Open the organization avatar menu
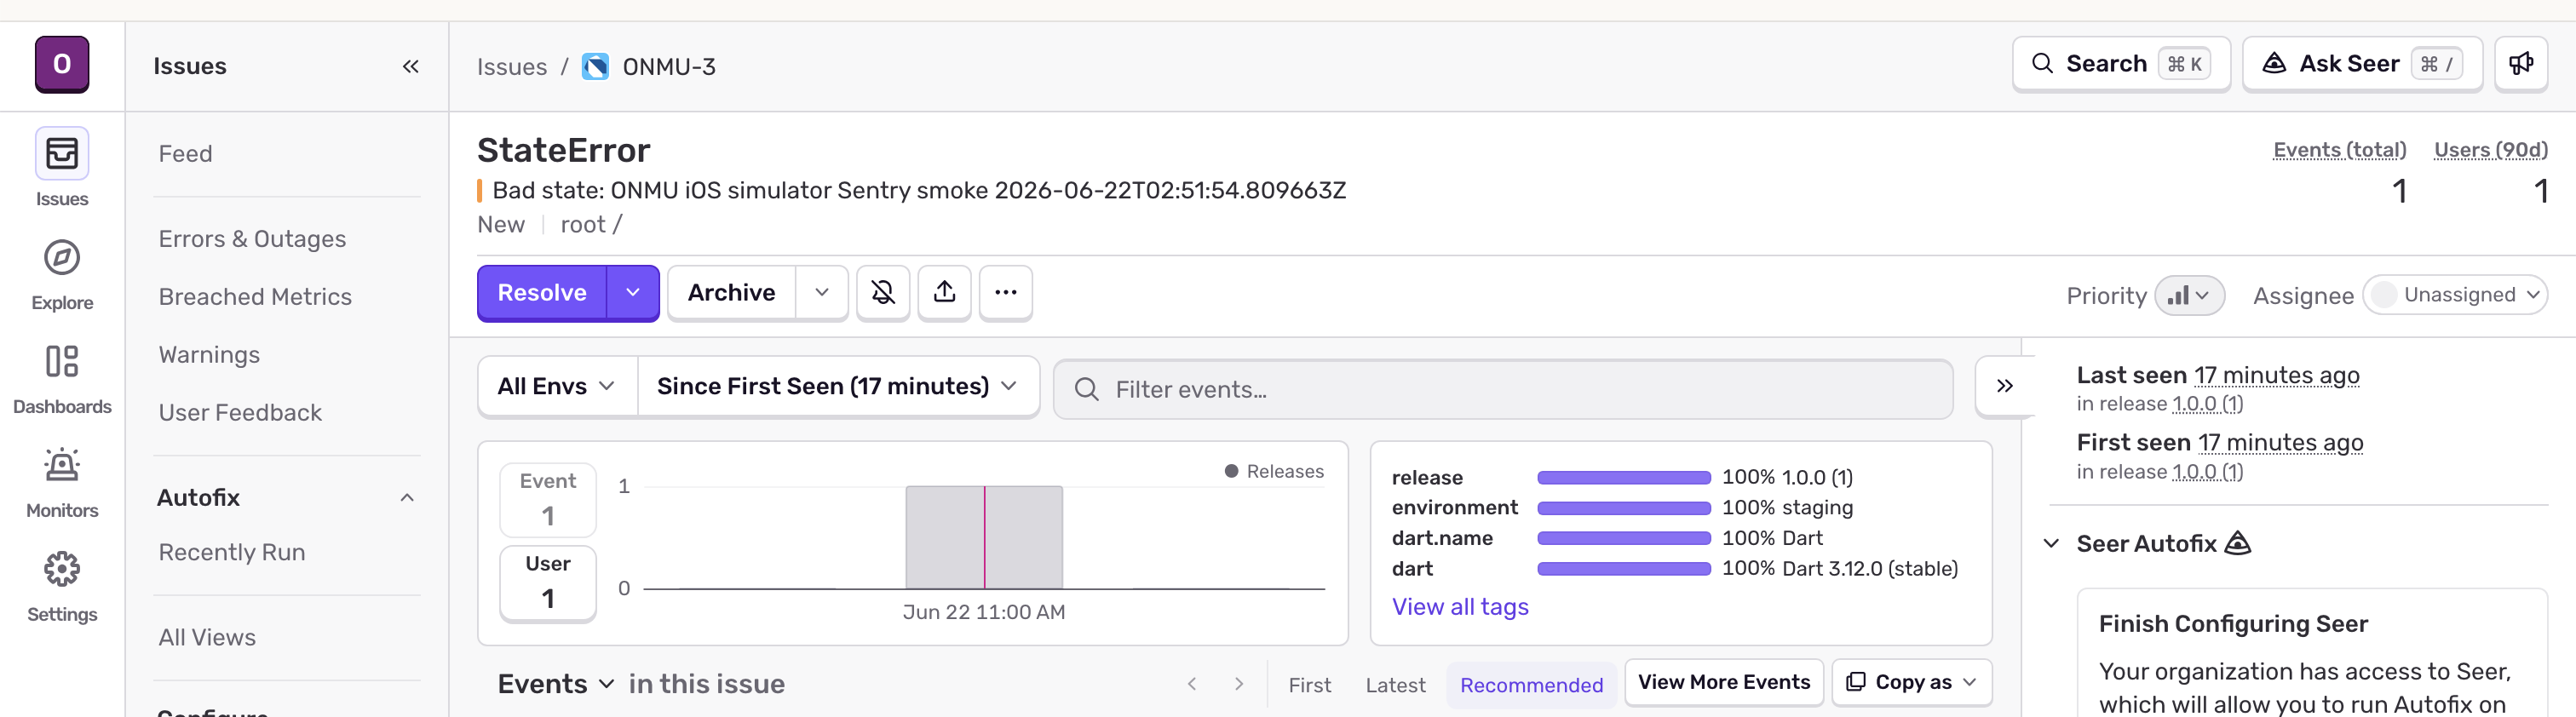The width and height of the screenshot is (2576, 717). 62,64
